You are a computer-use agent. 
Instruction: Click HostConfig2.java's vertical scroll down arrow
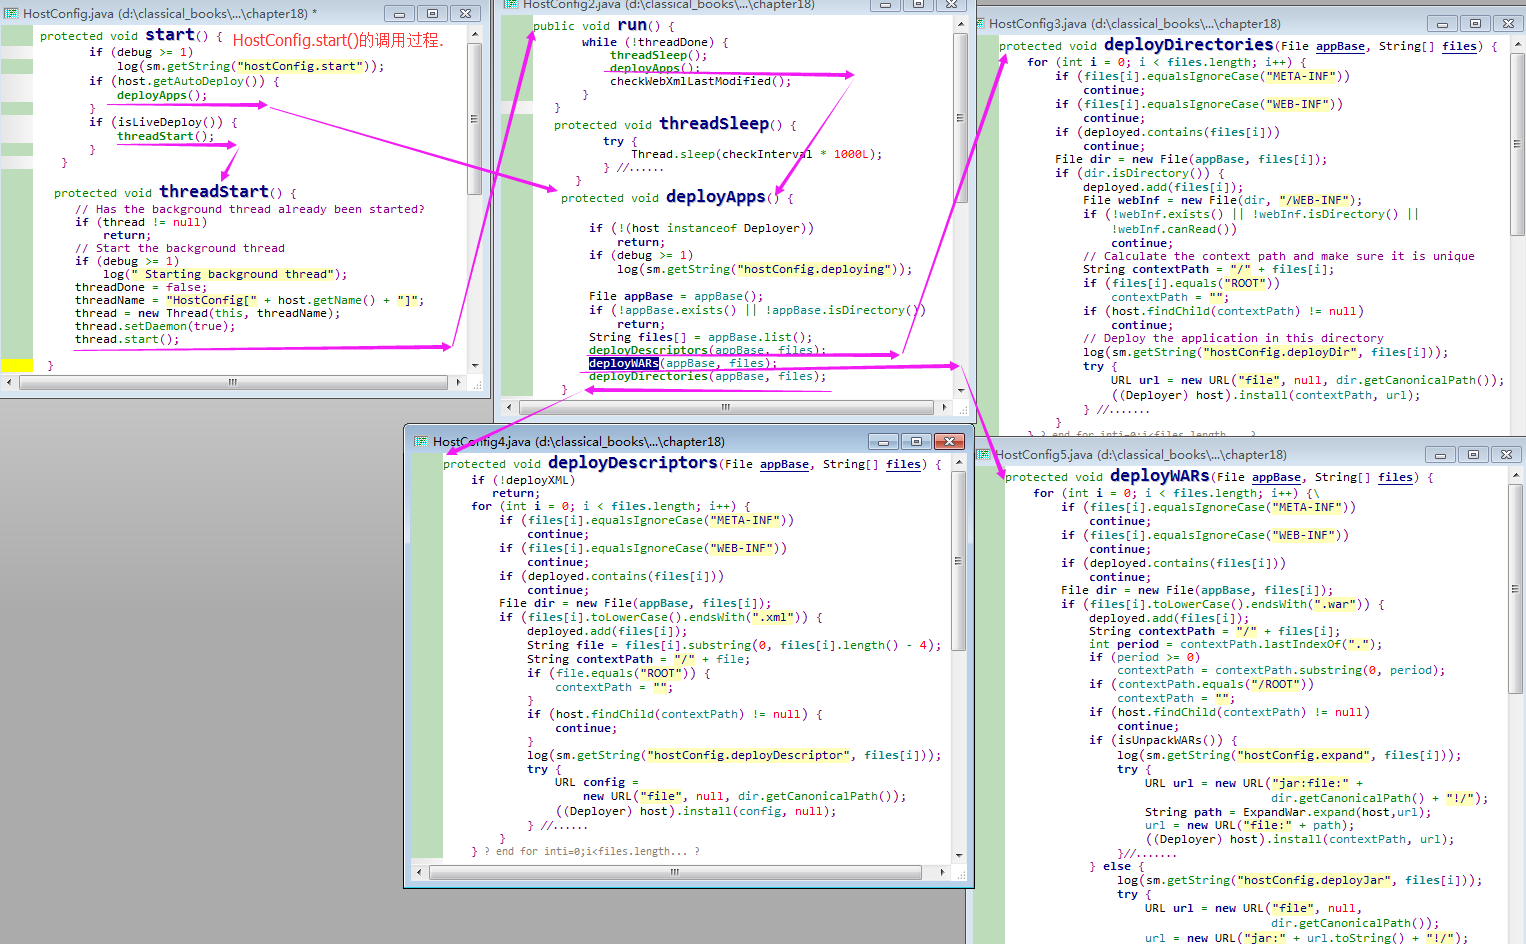click(x=961, y=389)
